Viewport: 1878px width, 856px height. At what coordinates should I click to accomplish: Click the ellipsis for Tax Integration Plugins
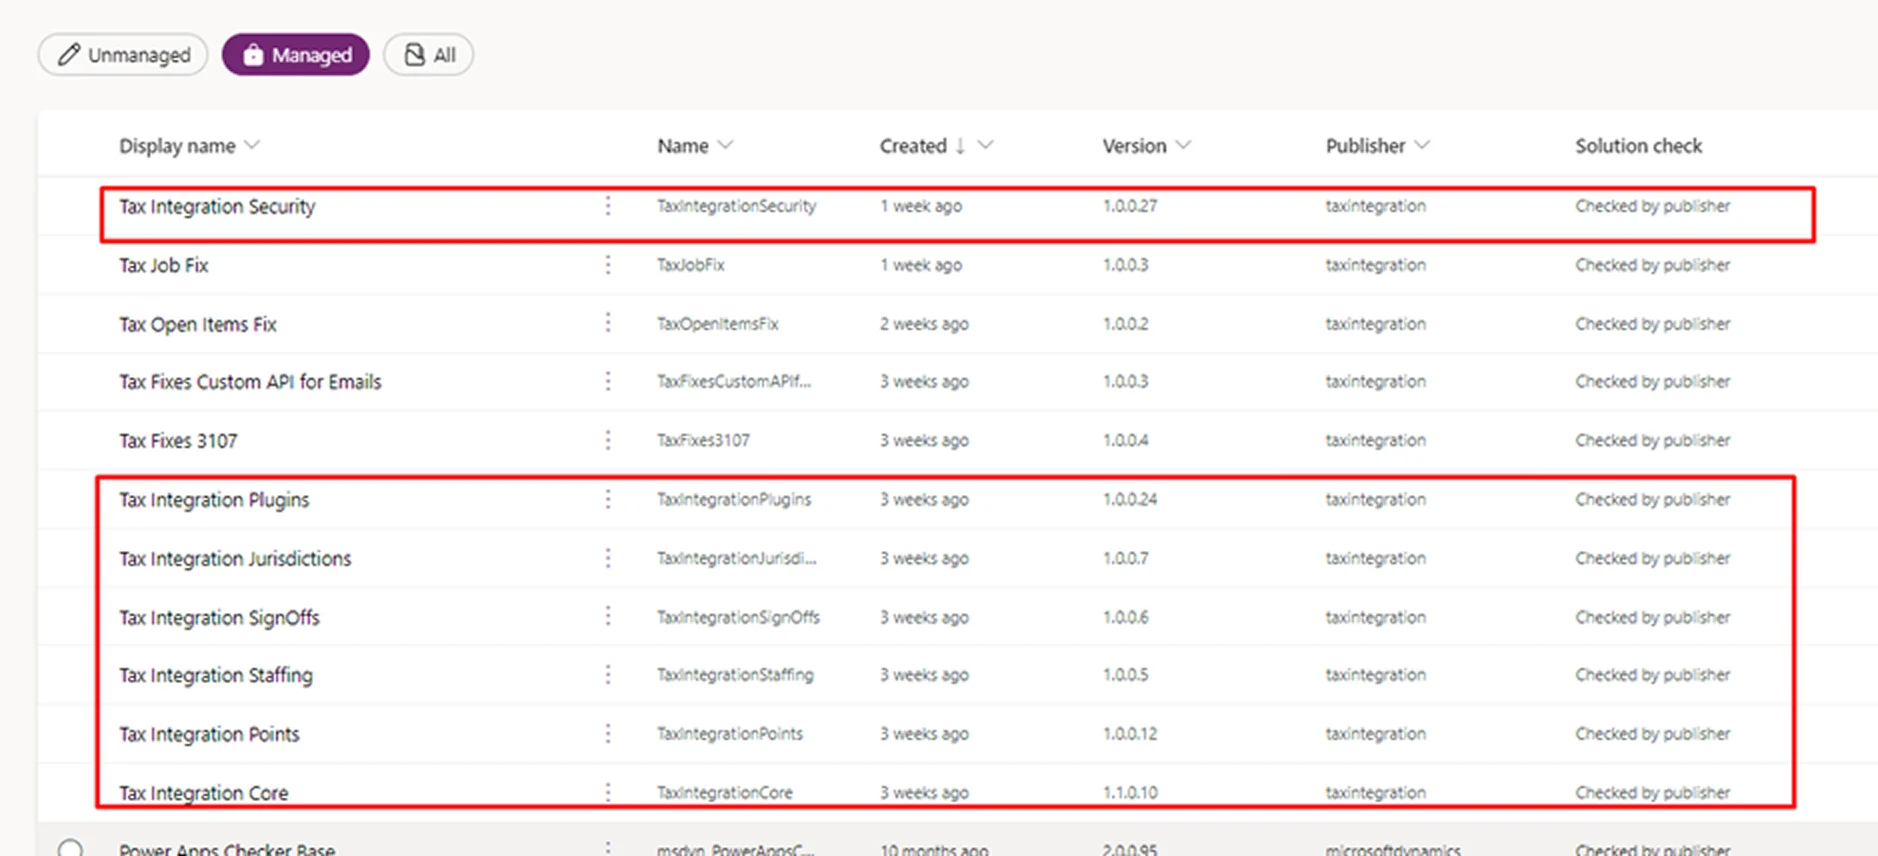(608, 499)
